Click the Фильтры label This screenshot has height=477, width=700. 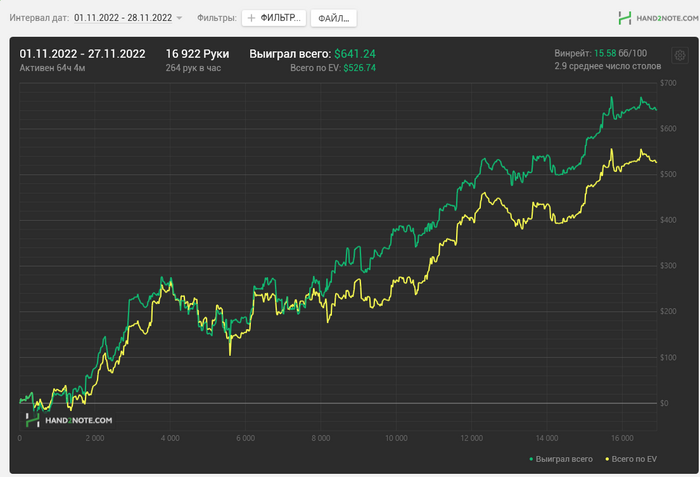coord(216,18)
